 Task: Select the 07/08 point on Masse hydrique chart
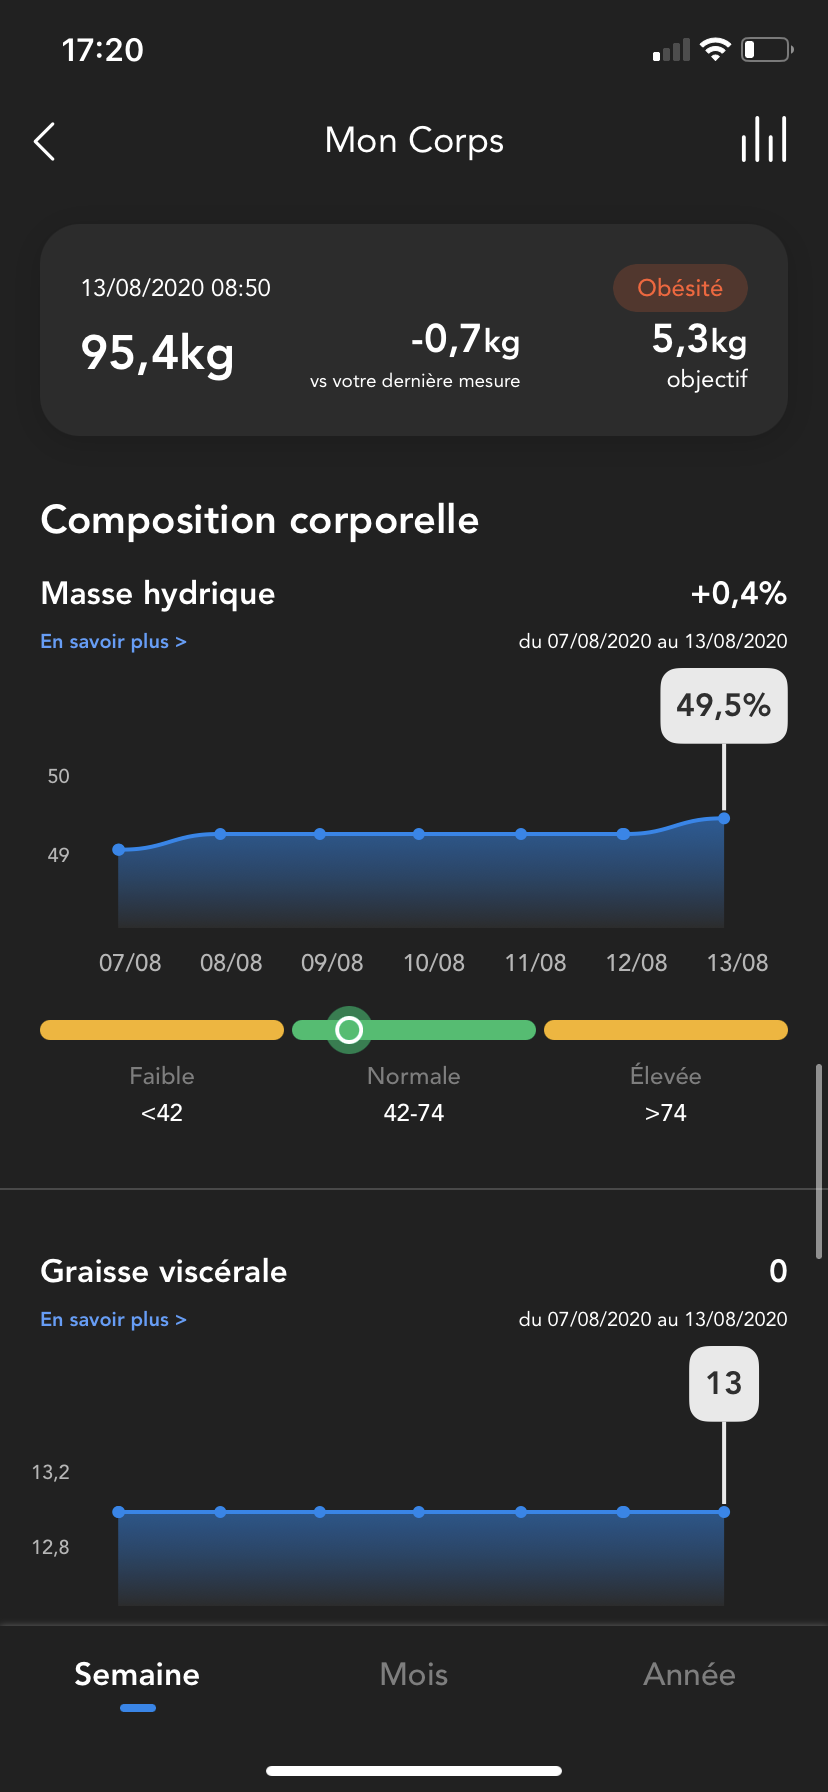click(119, 850)
